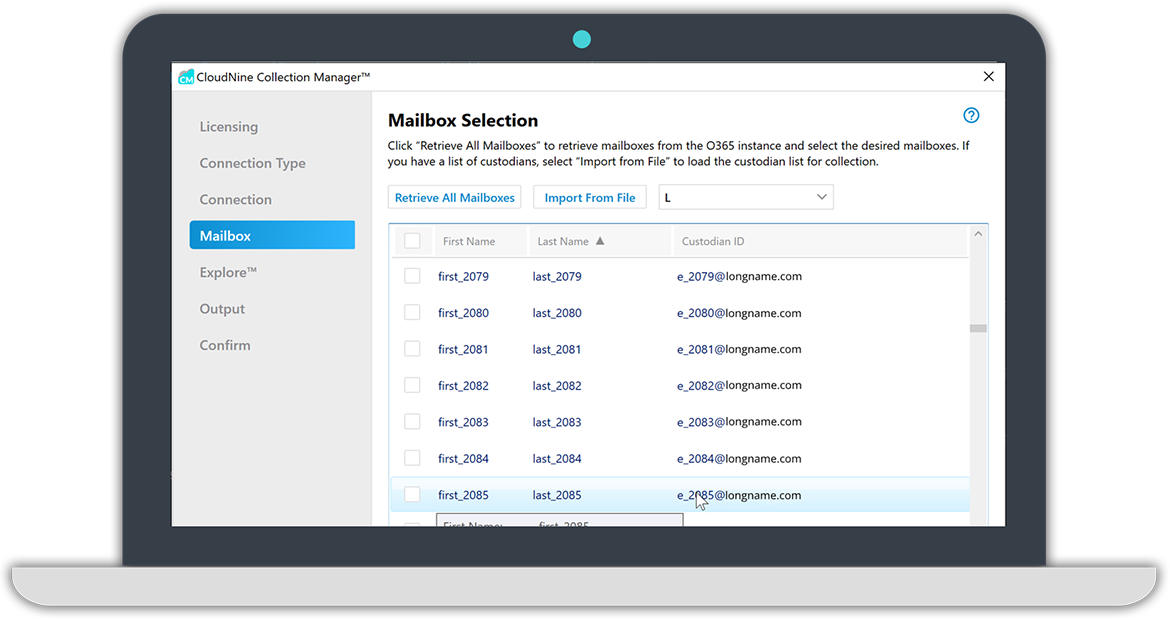Check the highlighted first_2085 checkbox
Screen dimensions: 1170x620
(x=412, y=495)
